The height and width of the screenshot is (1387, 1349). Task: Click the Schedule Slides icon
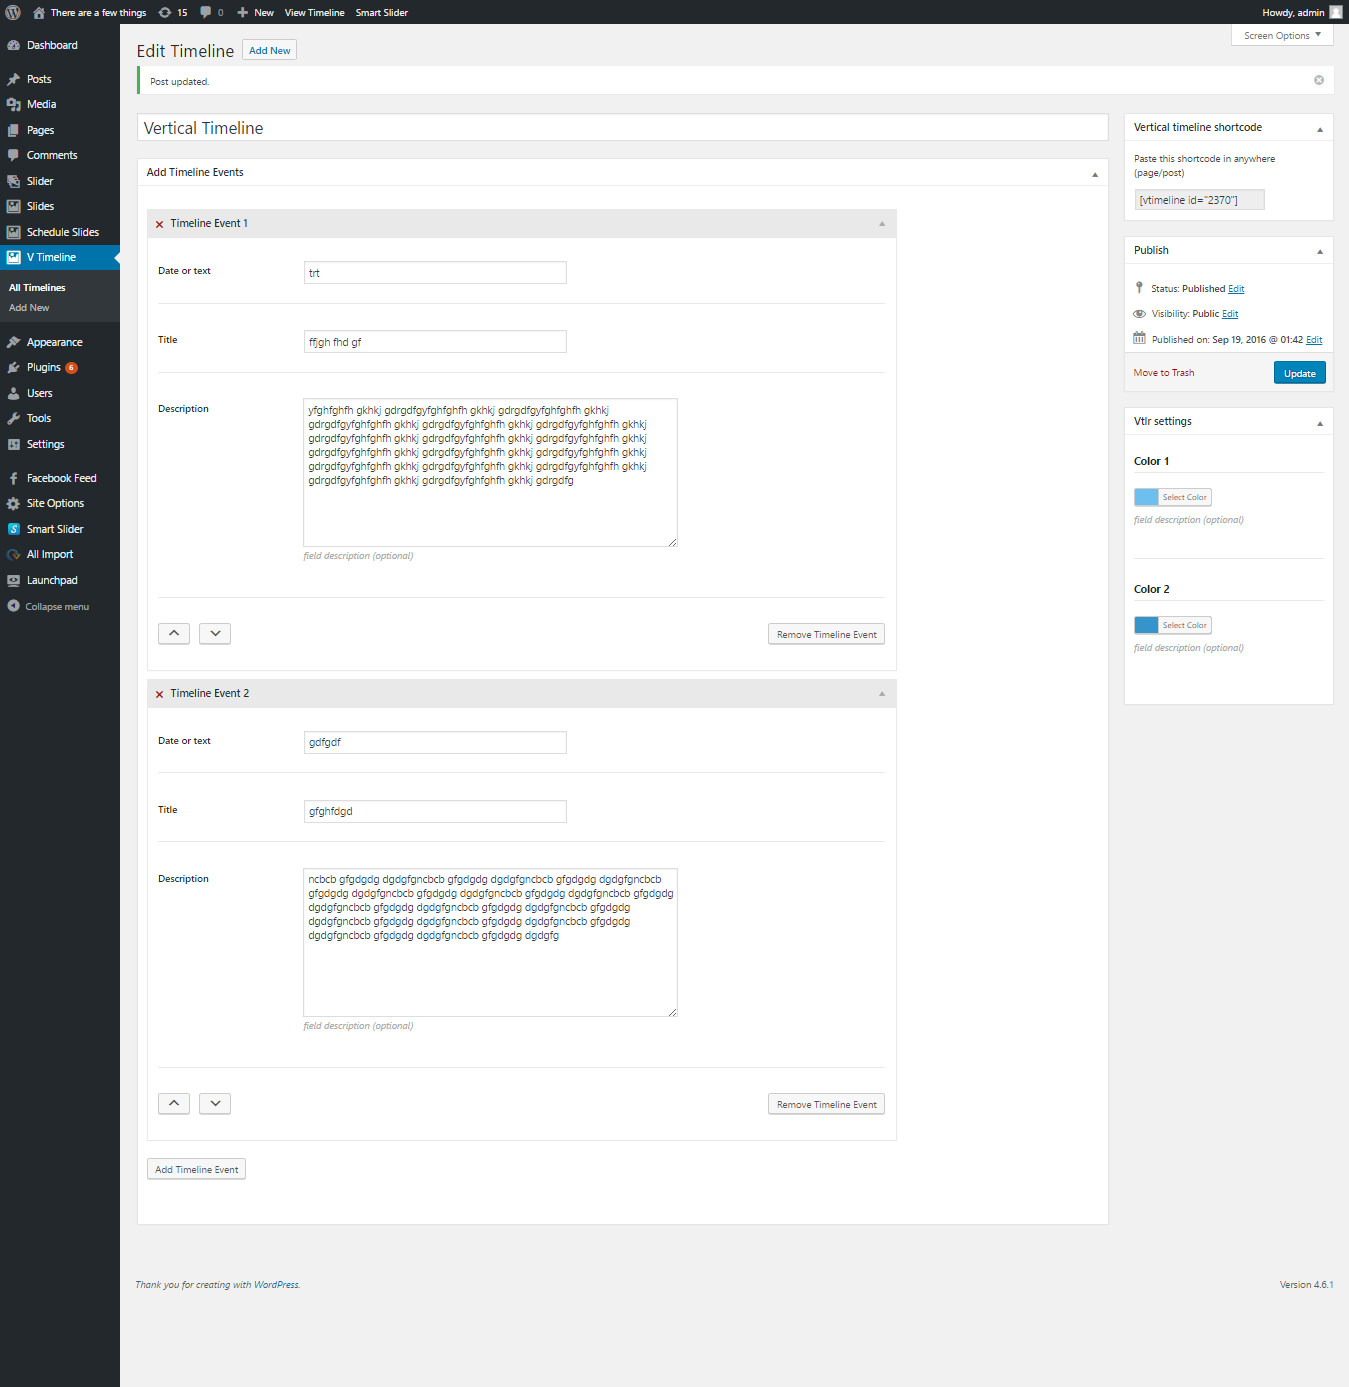[x=14, y=232]
